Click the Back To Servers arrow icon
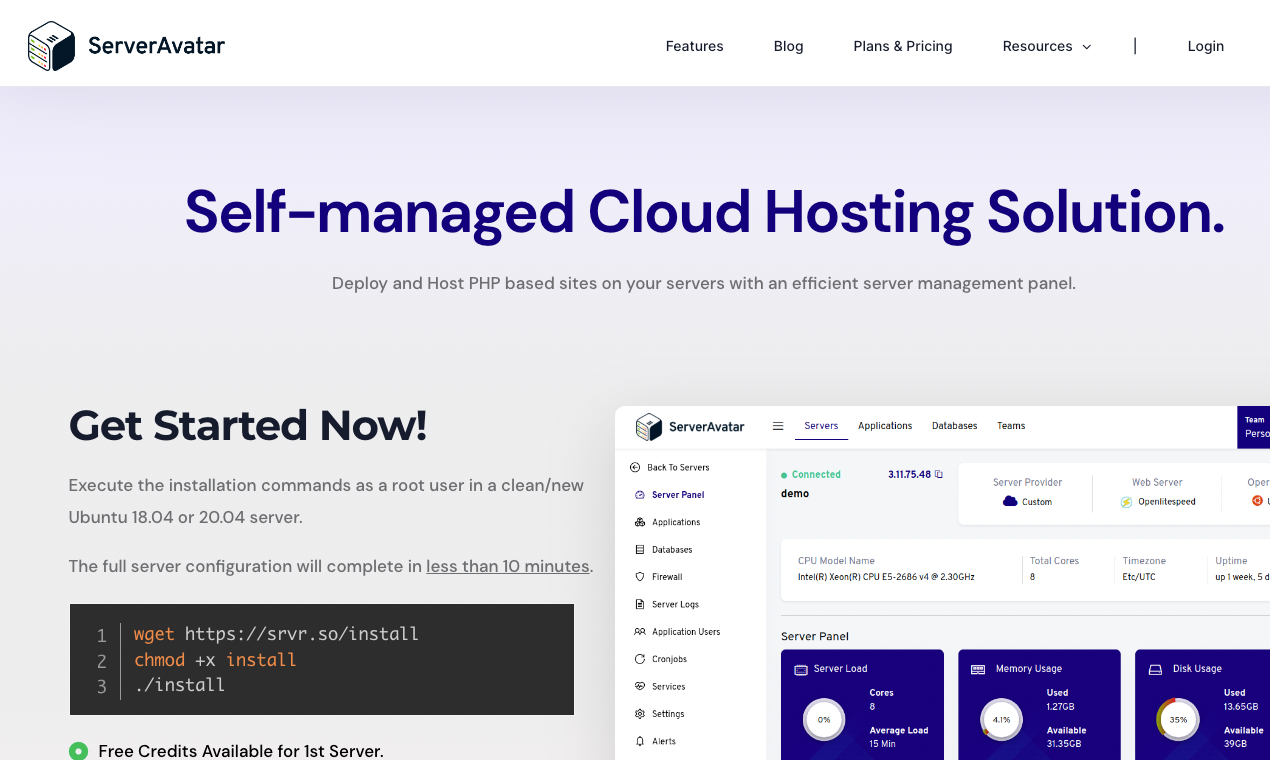Image resolution: width=1270 pixels, height=760 pixels. pos(635,467)
